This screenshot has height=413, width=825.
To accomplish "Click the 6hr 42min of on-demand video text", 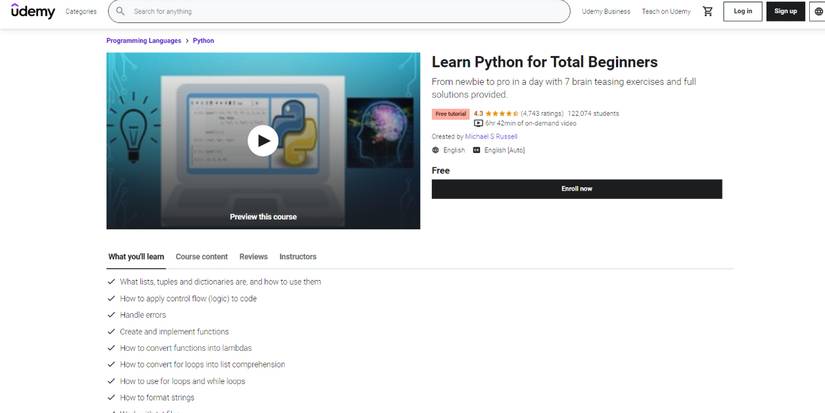I will [x=531, y=124].
